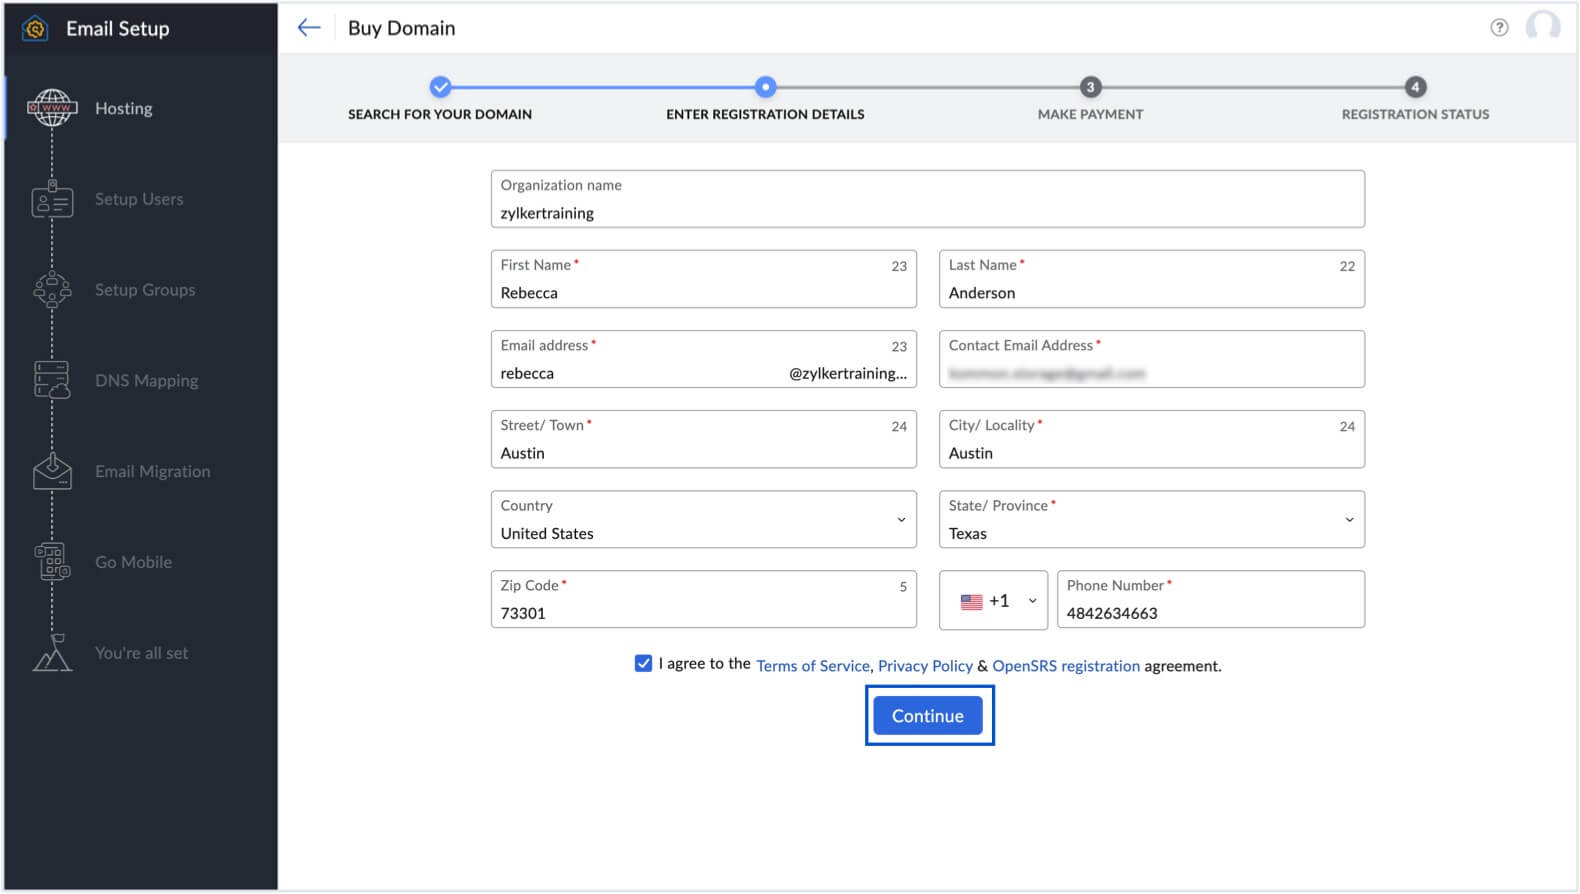Open the Setup Groups icon
This screenshot has width=1580, height=894.
52,290
